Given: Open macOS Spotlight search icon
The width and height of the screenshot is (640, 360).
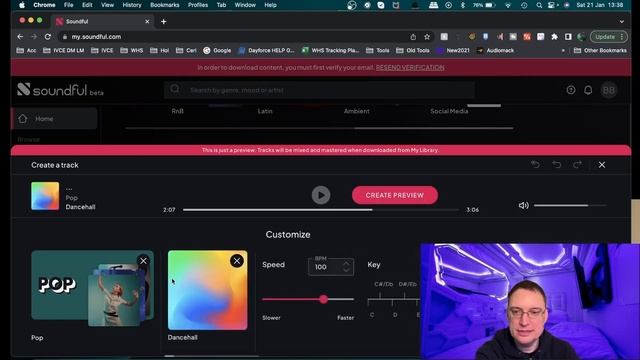Looking at the screenshot, I should [x=539, y=5].
